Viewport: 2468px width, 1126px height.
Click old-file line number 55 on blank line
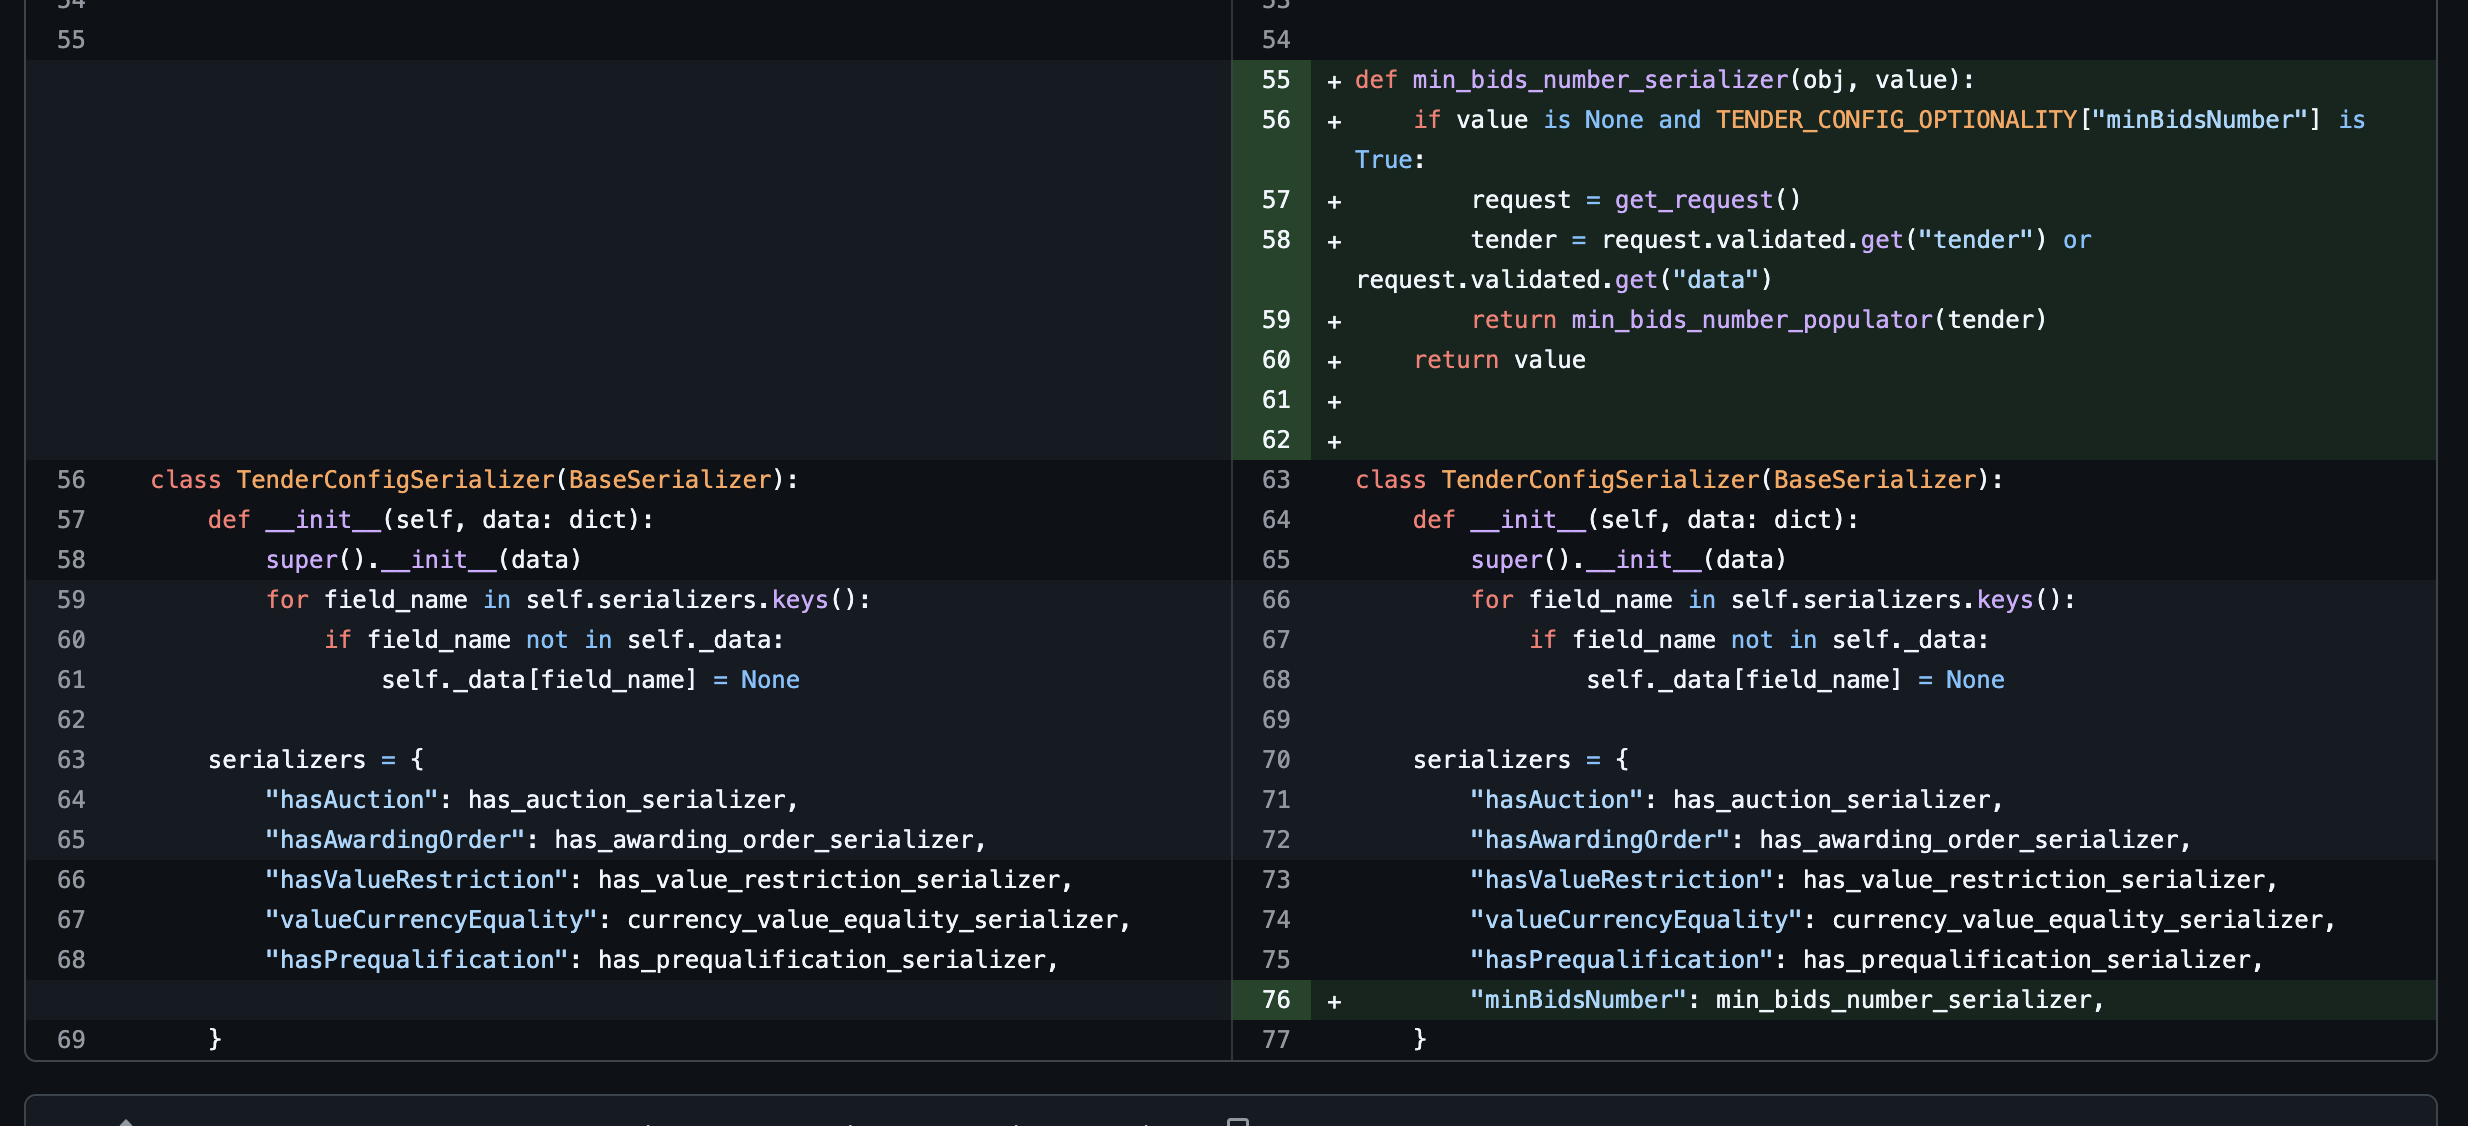pyautogui.click(x=71, y=40)
